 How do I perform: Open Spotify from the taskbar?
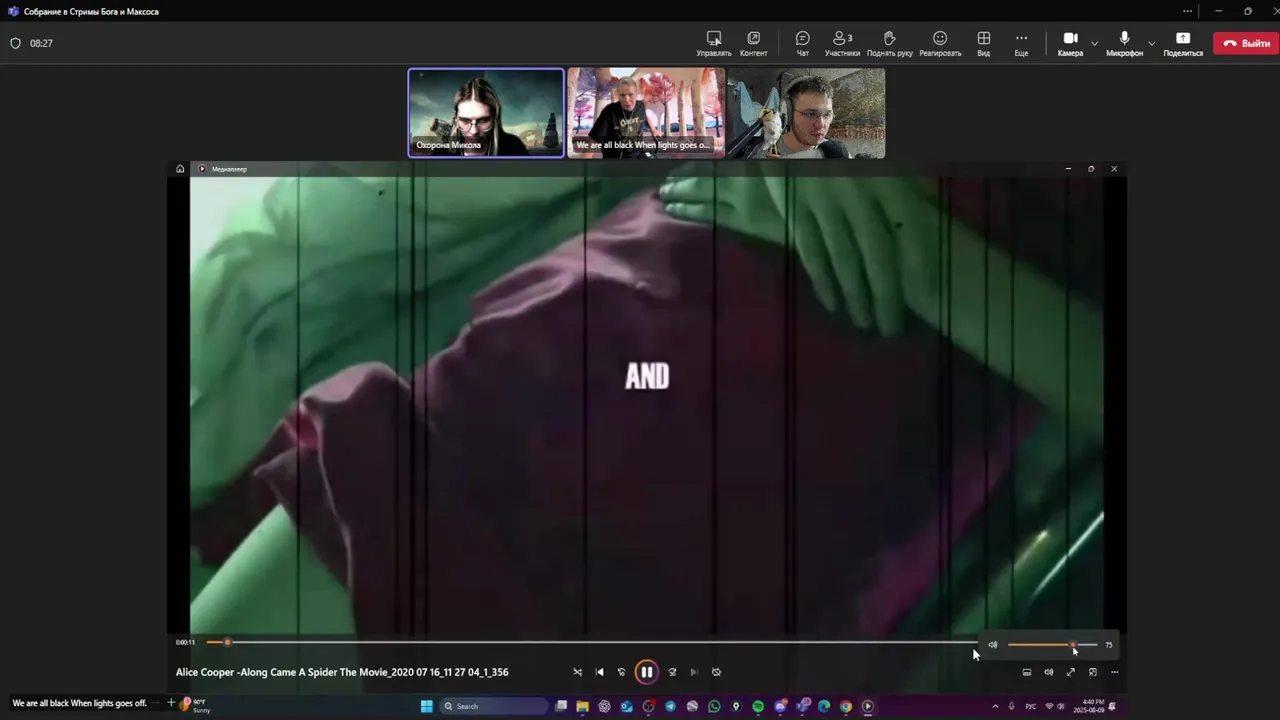click(x=758, y=706)
